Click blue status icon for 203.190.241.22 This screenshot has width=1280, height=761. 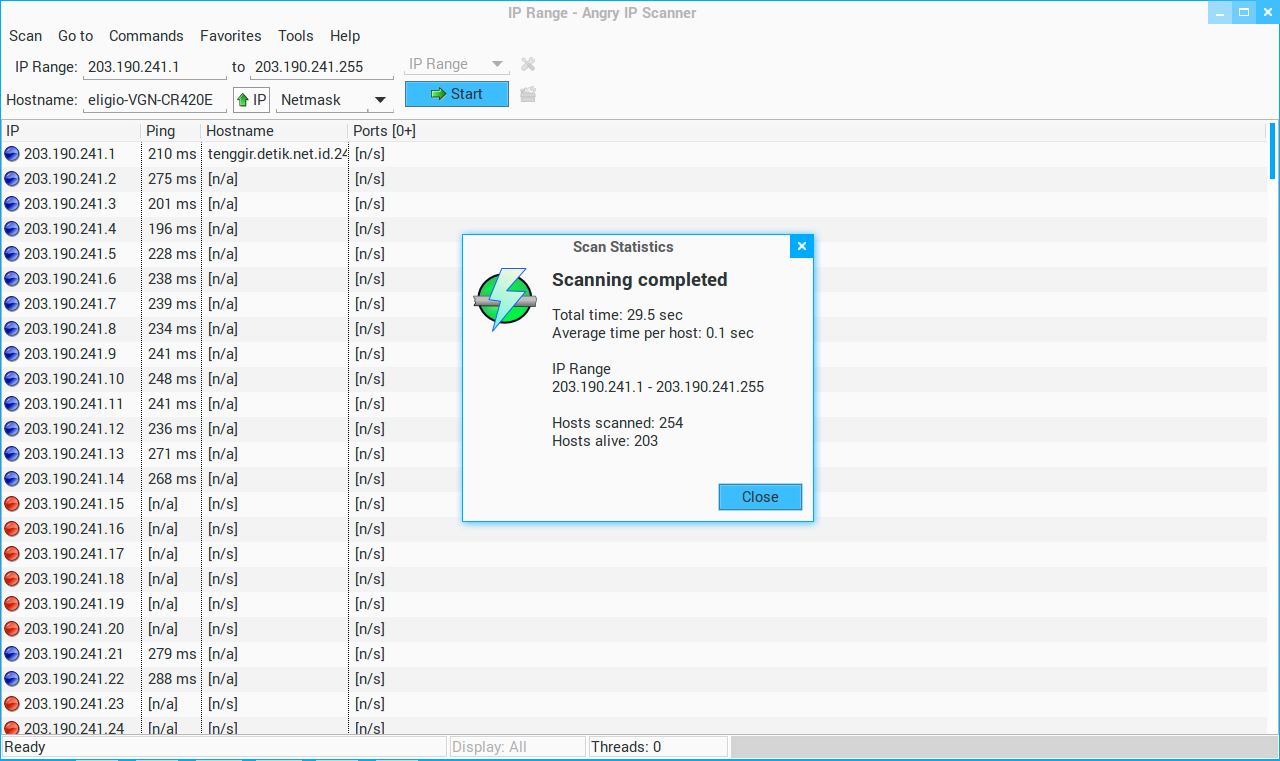pos(12,679)
